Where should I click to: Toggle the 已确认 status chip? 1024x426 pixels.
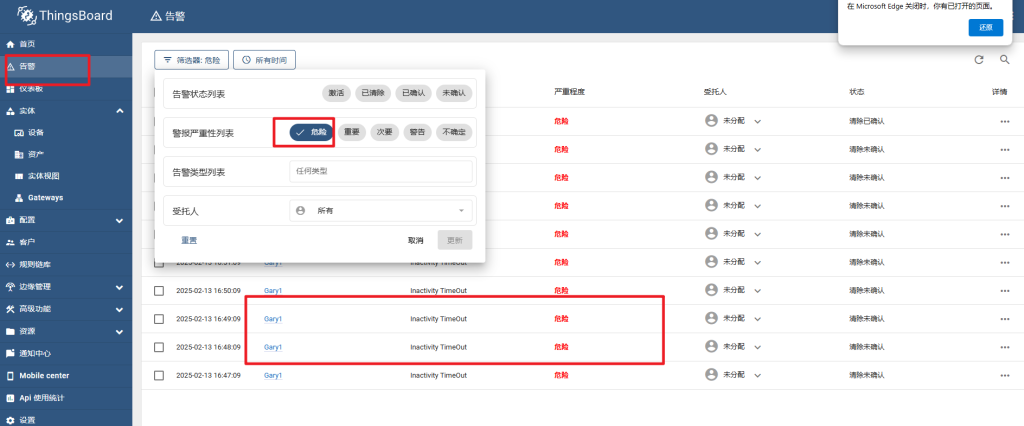coord(413,93)
